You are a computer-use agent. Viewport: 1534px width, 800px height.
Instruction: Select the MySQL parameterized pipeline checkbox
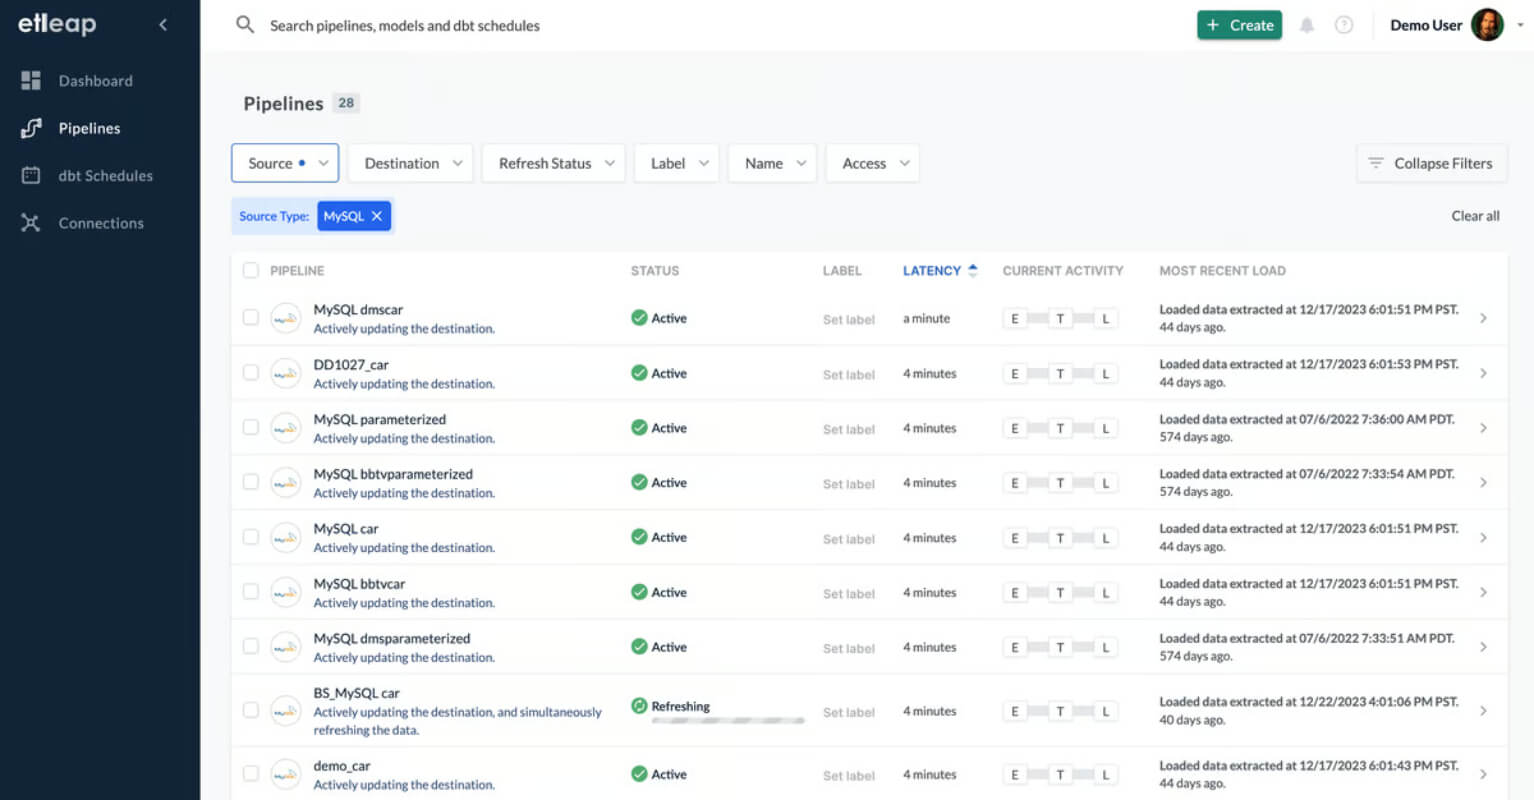coord(251,428)
